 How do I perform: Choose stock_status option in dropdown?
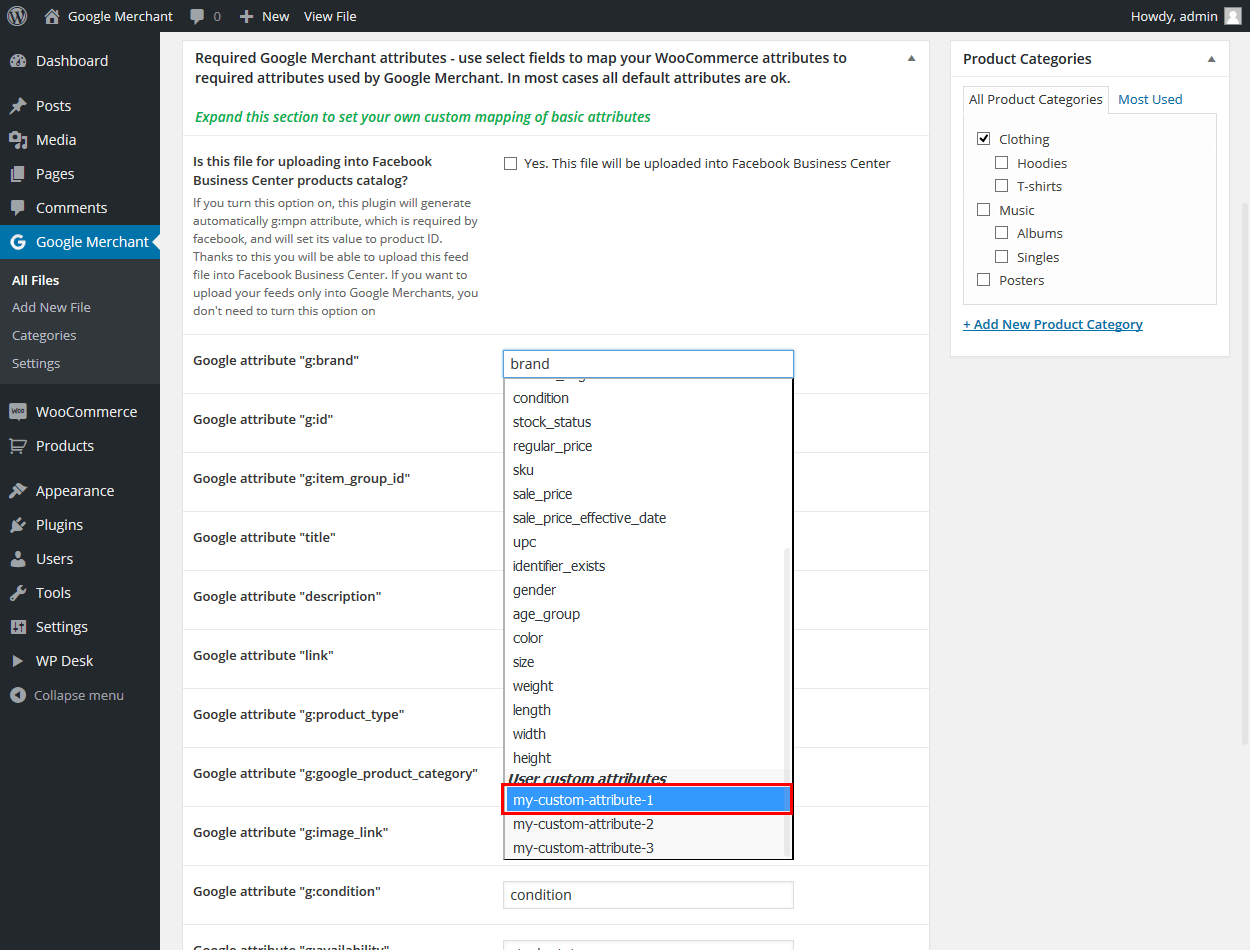(648, 422)
